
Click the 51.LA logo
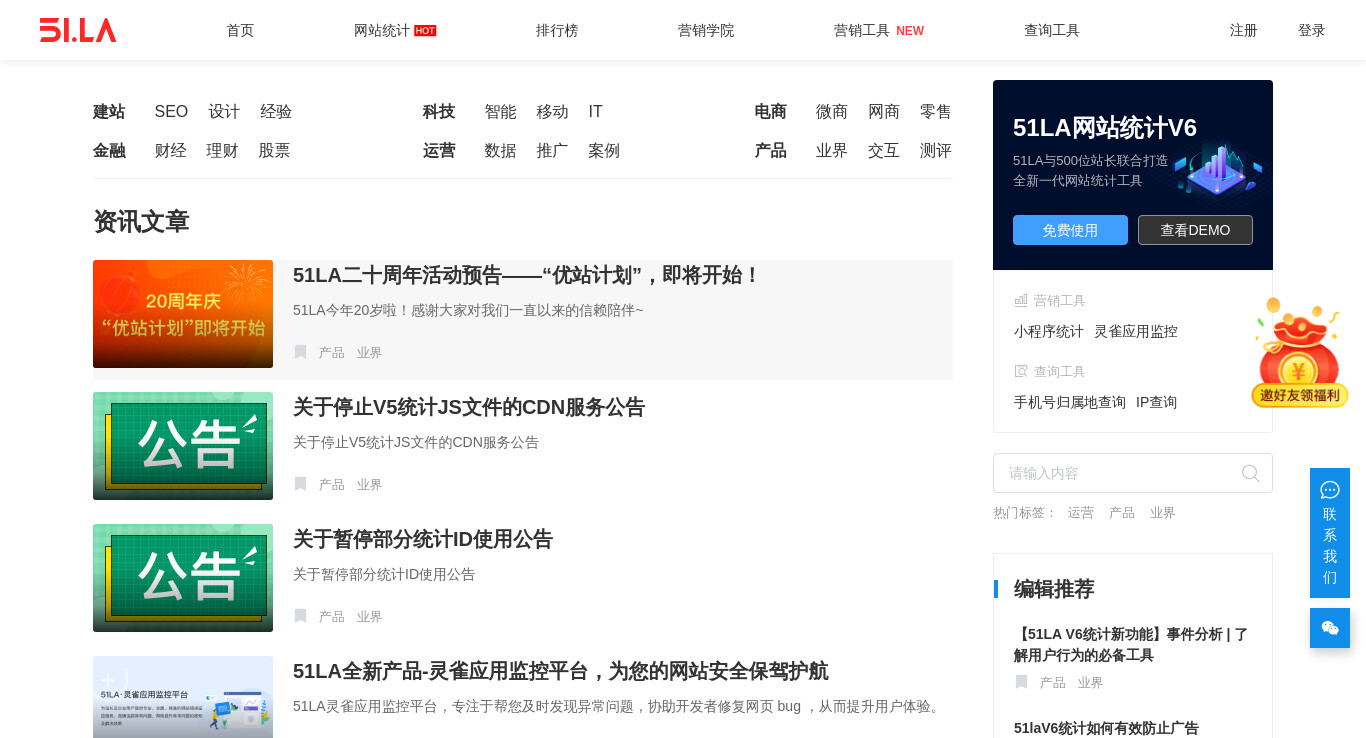point(78,30)
